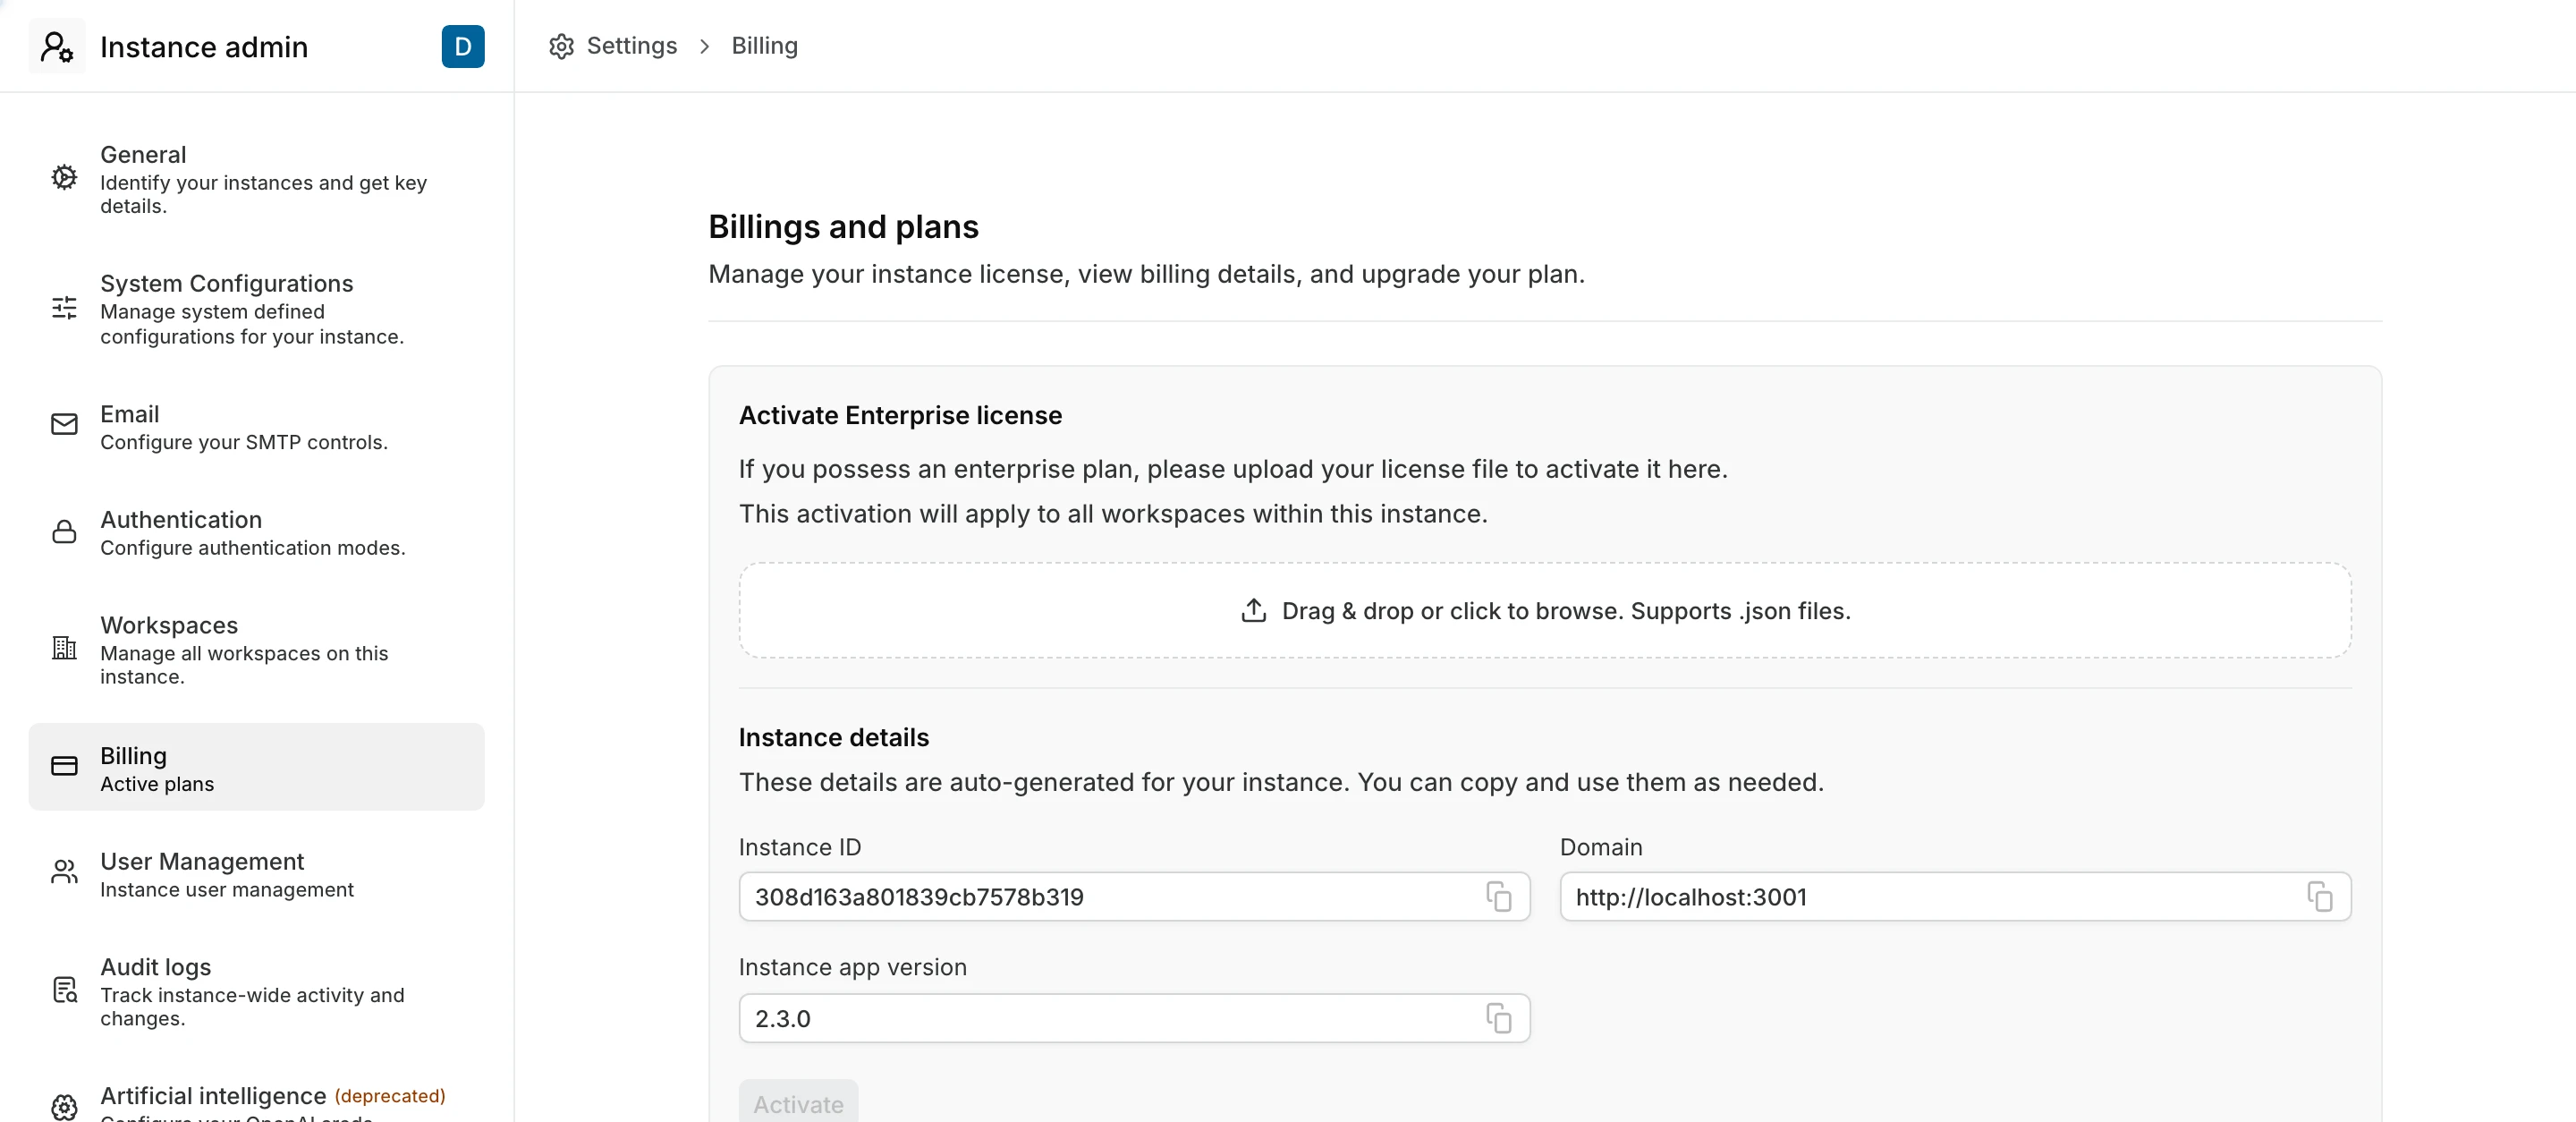The width and height of the screenshot is (2576, 1122).
Task: Click 'If you possess an enterprise plan' text
Action: click(1233, 470)
